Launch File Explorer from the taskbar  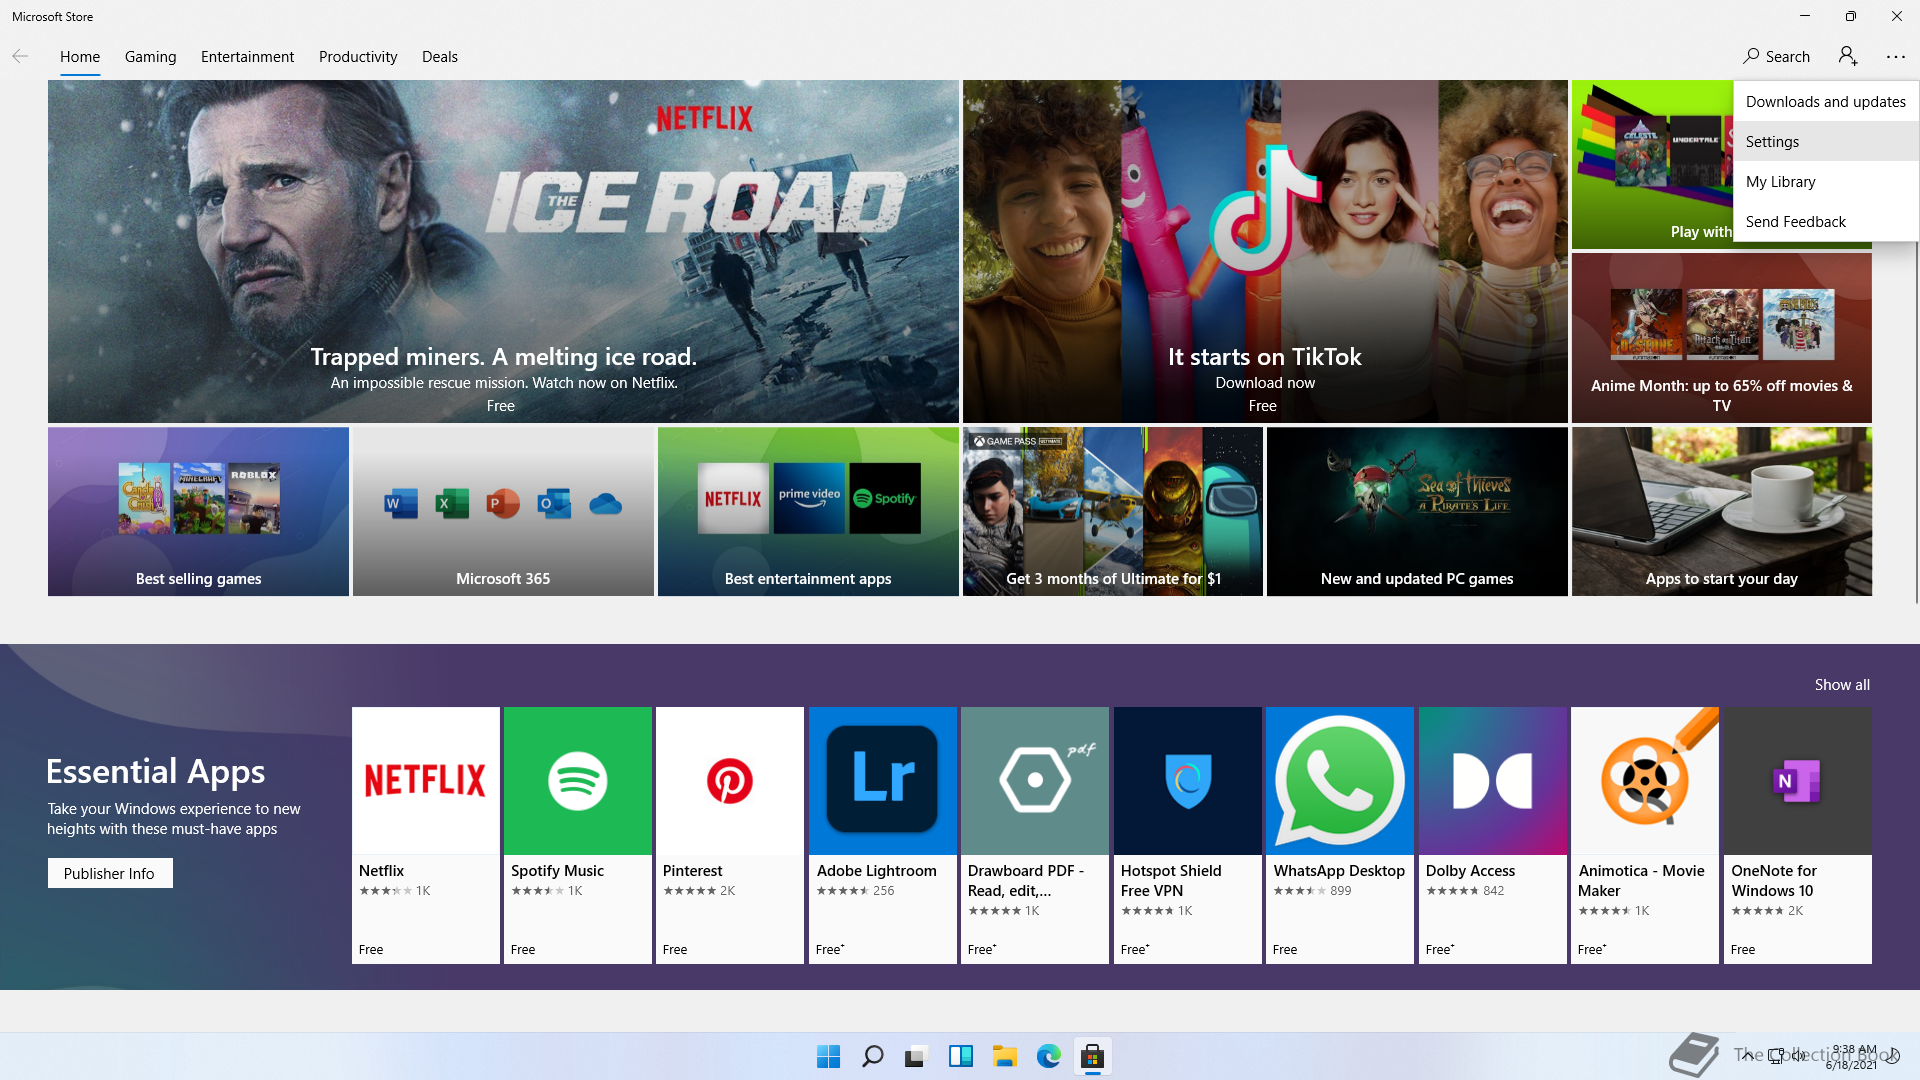pos(1004,1056)
